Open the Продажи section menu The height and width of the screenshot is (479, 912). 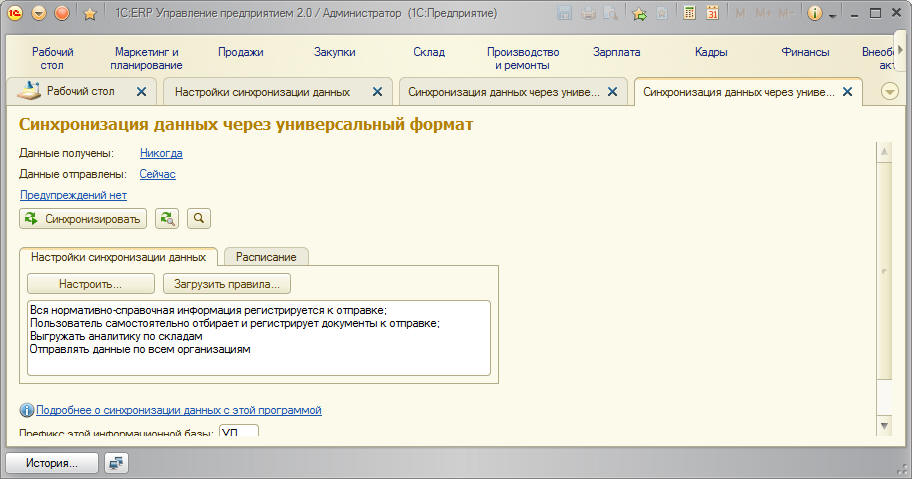pyautogui.click(x=240, y=52)
